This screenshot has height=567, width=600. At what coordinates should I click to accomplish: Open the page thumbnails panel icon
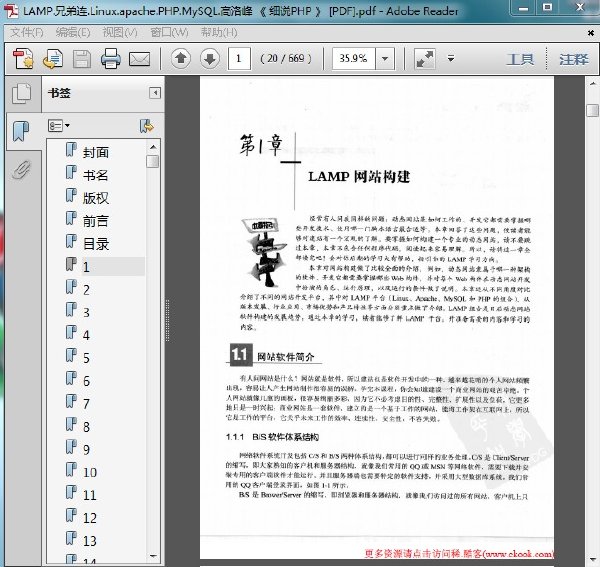click(x=21, y=94)
